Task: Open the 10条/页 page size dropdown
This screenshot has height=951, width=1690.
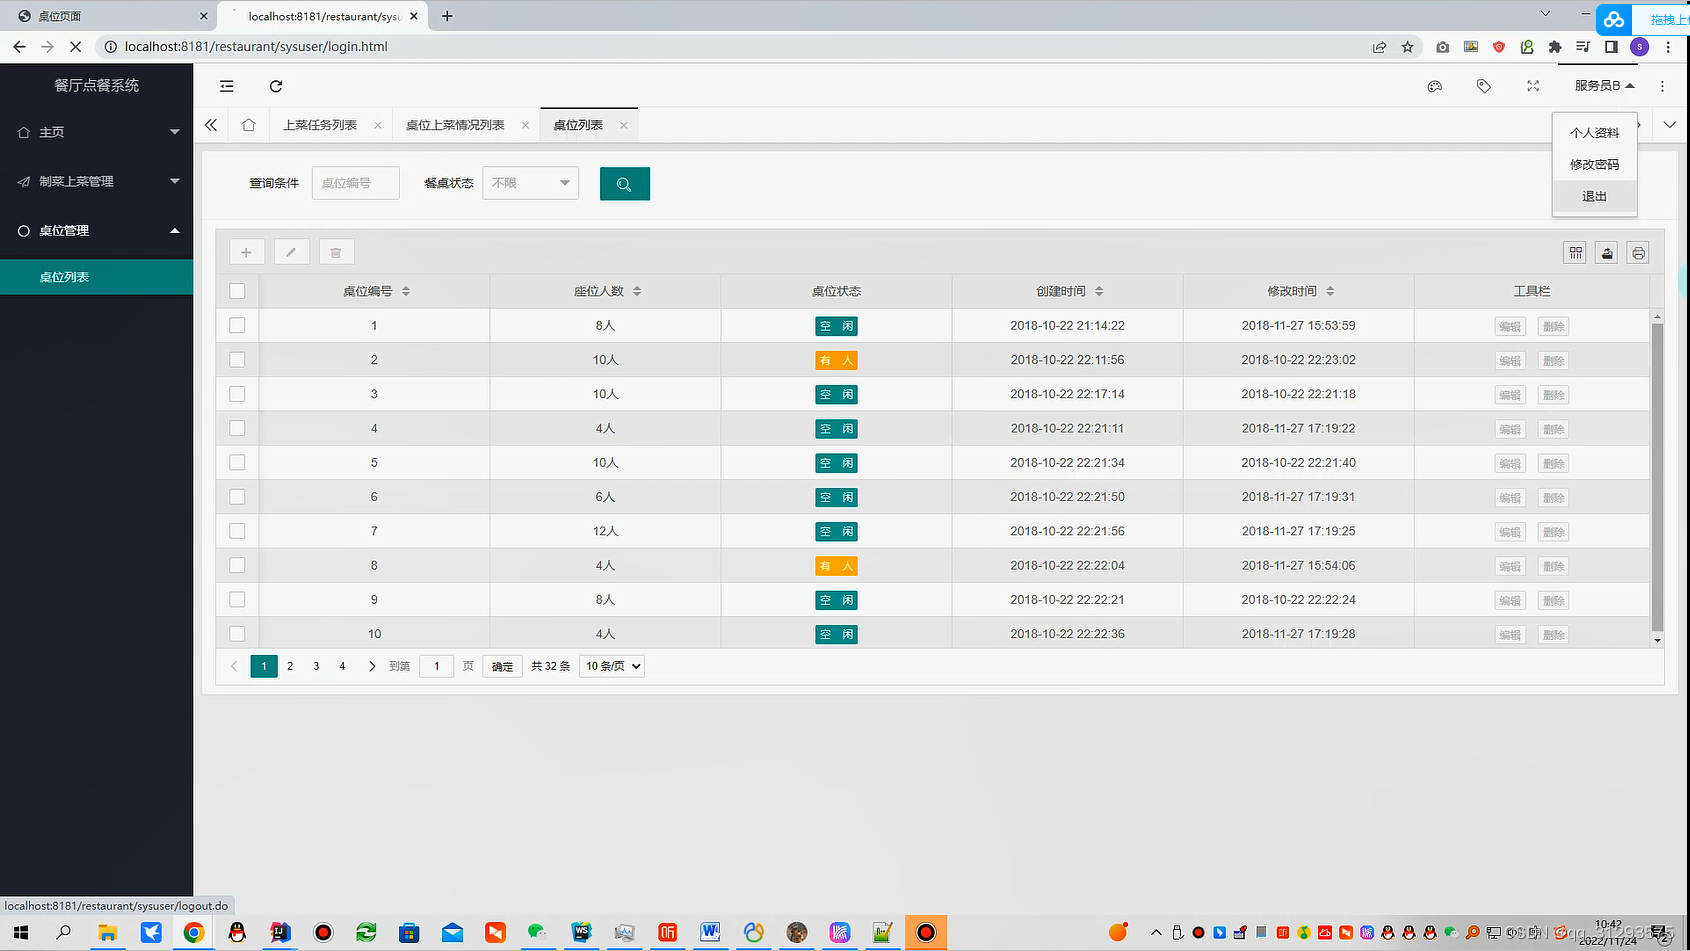Action: (612, 666)
